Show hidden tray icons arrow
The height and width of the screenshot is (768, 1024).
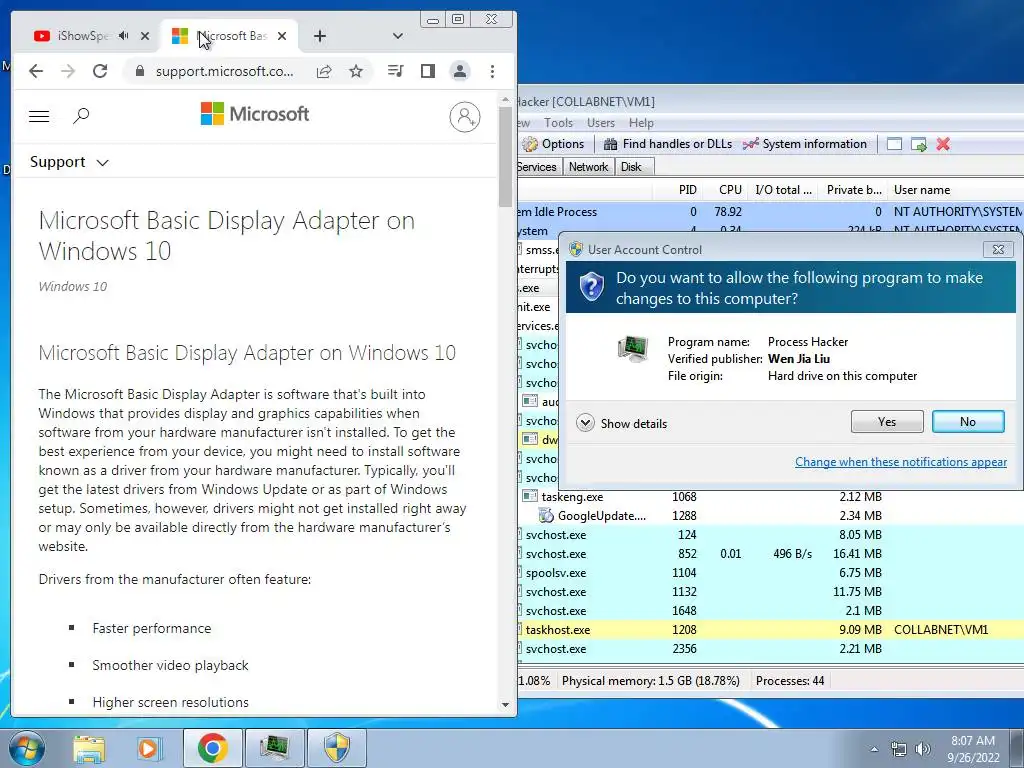[874, 749]
